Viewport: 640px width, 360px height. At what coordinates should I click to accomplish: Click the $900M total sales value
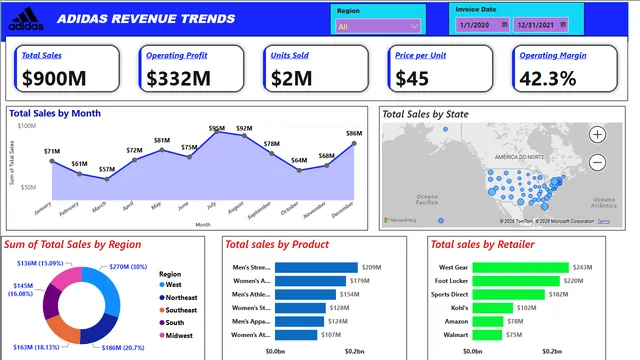tap(54, 78)
